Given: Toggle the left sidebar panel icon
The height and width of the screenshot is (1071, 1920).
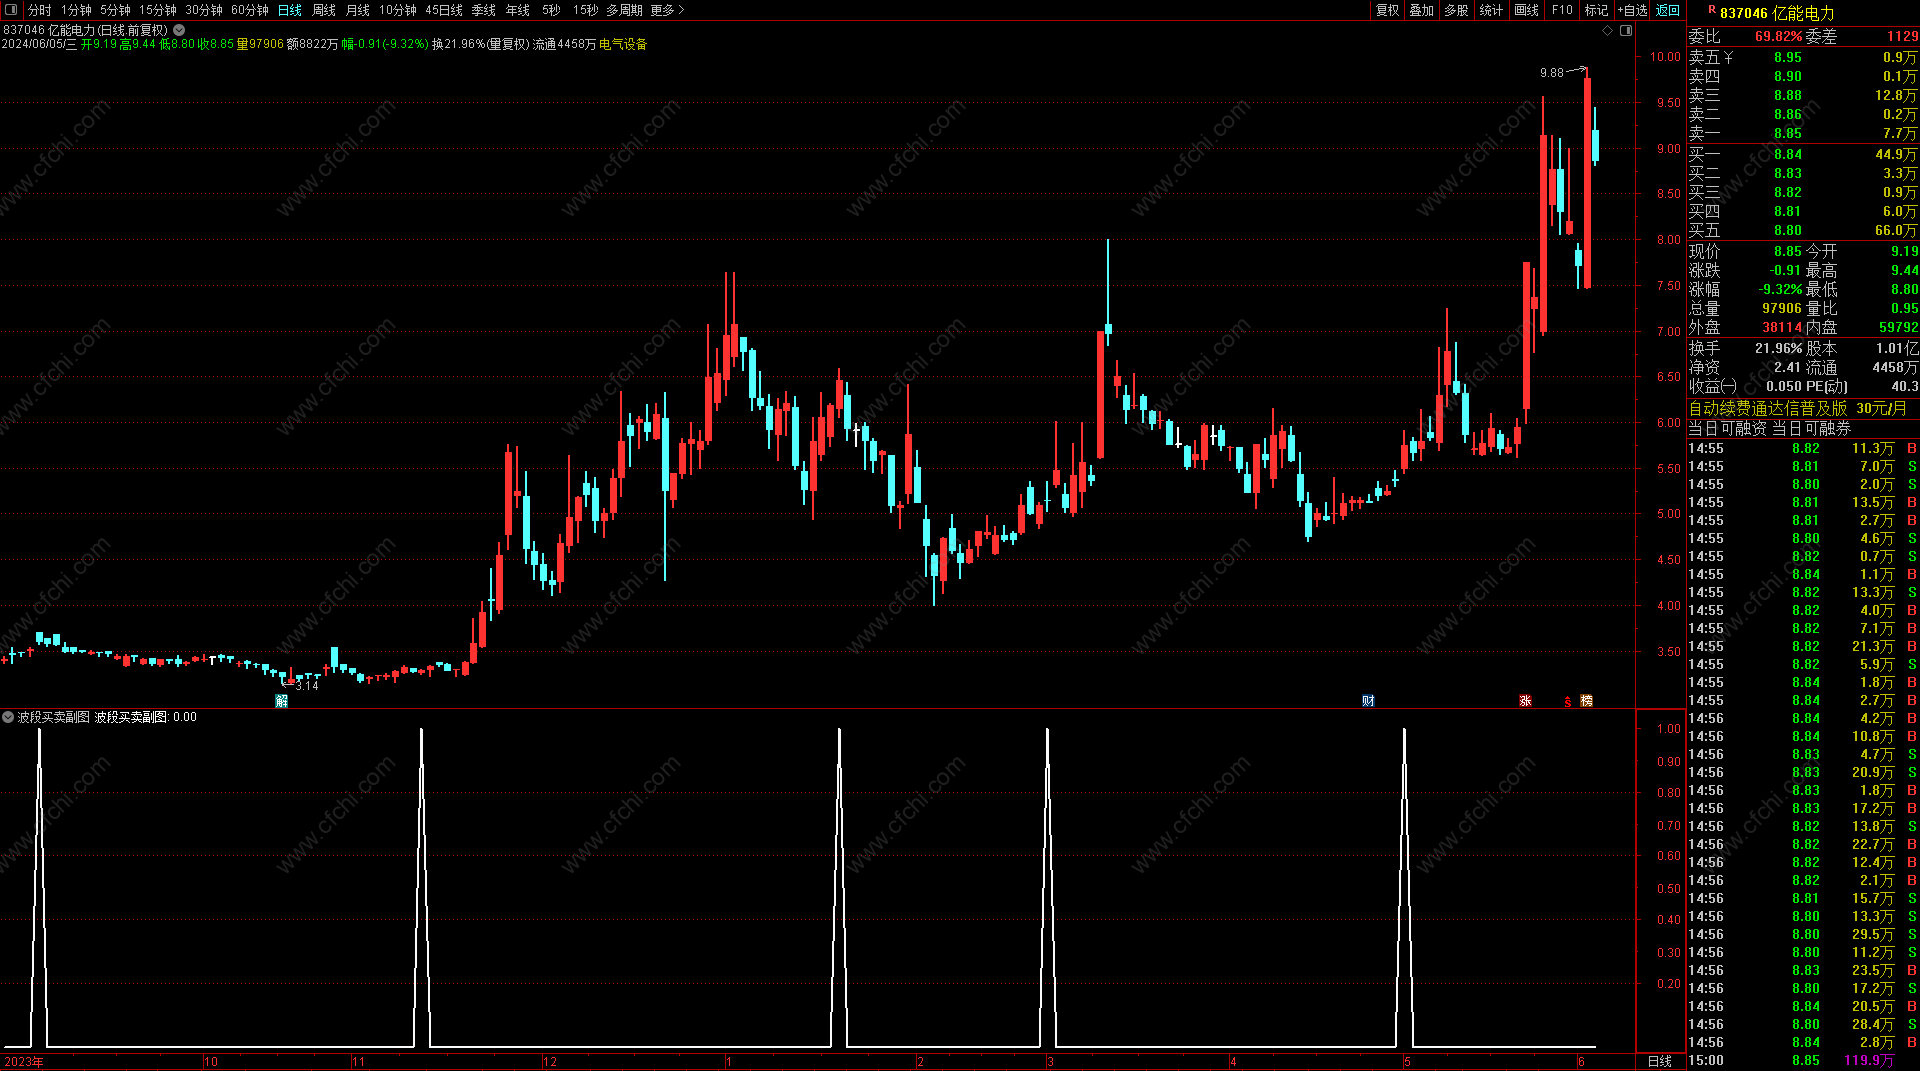Looking at the screenshot, I should click(x=11, y=10).
